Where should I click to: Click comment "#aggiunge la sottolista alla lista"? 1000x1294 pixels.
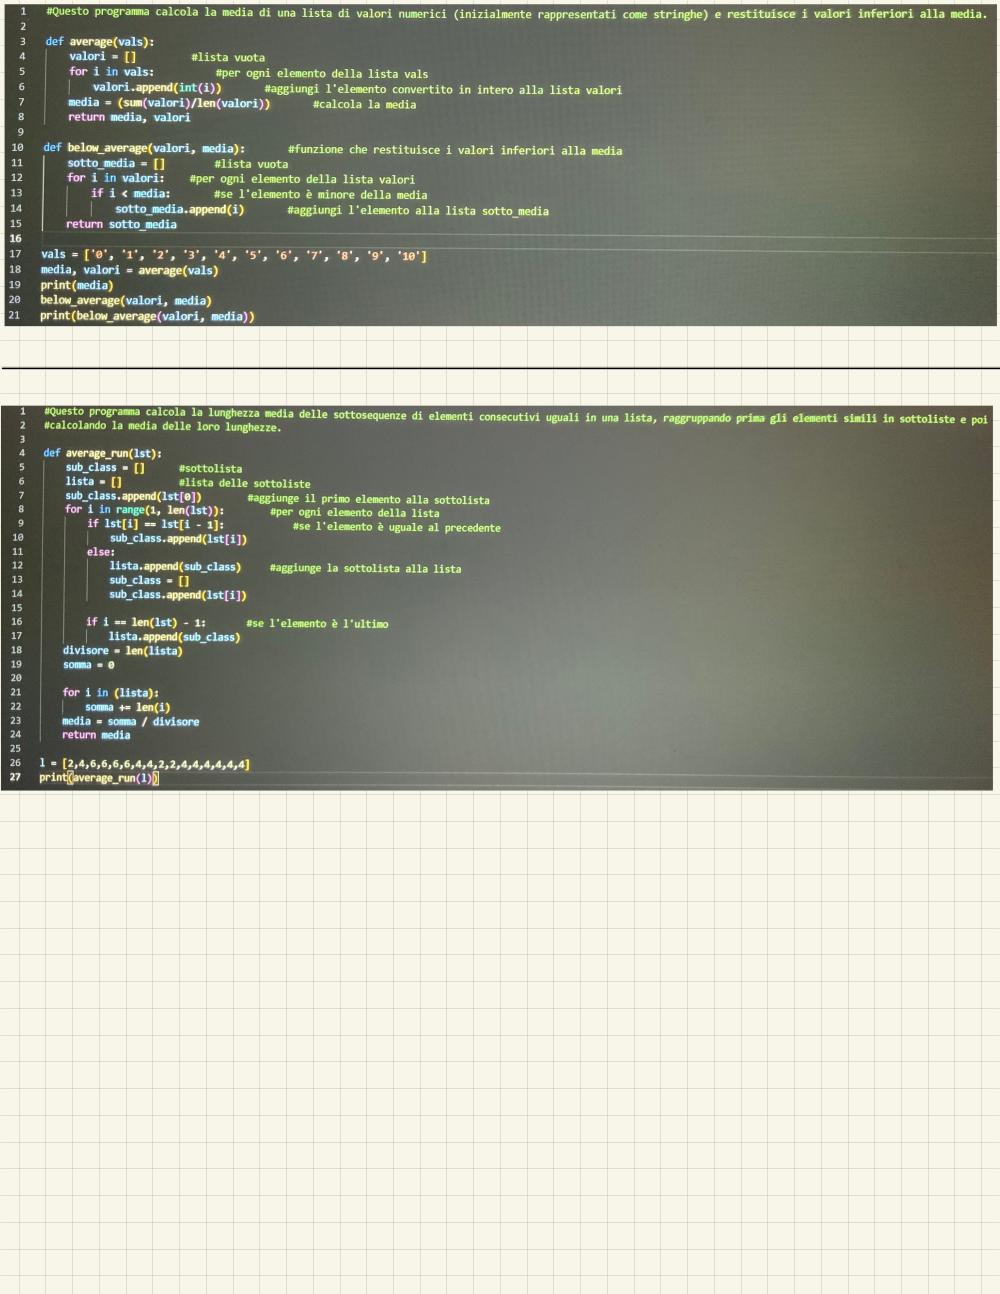click(x=365, y=568)
